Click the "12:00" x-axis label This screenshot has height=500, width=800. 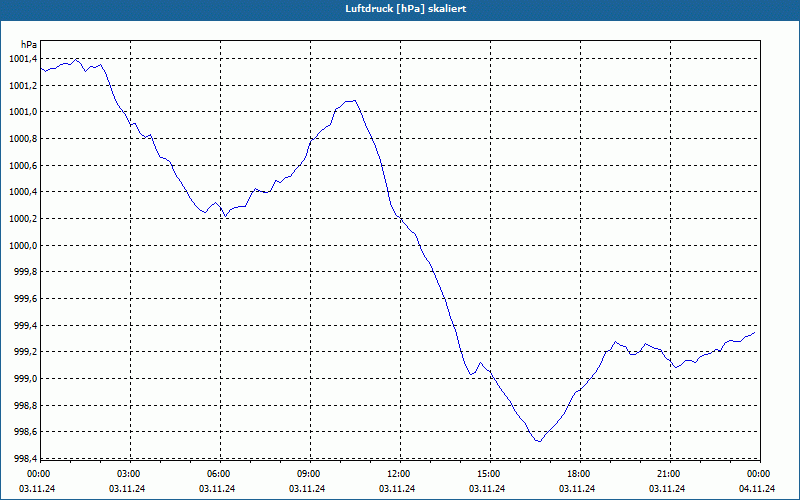click(399, 474)
